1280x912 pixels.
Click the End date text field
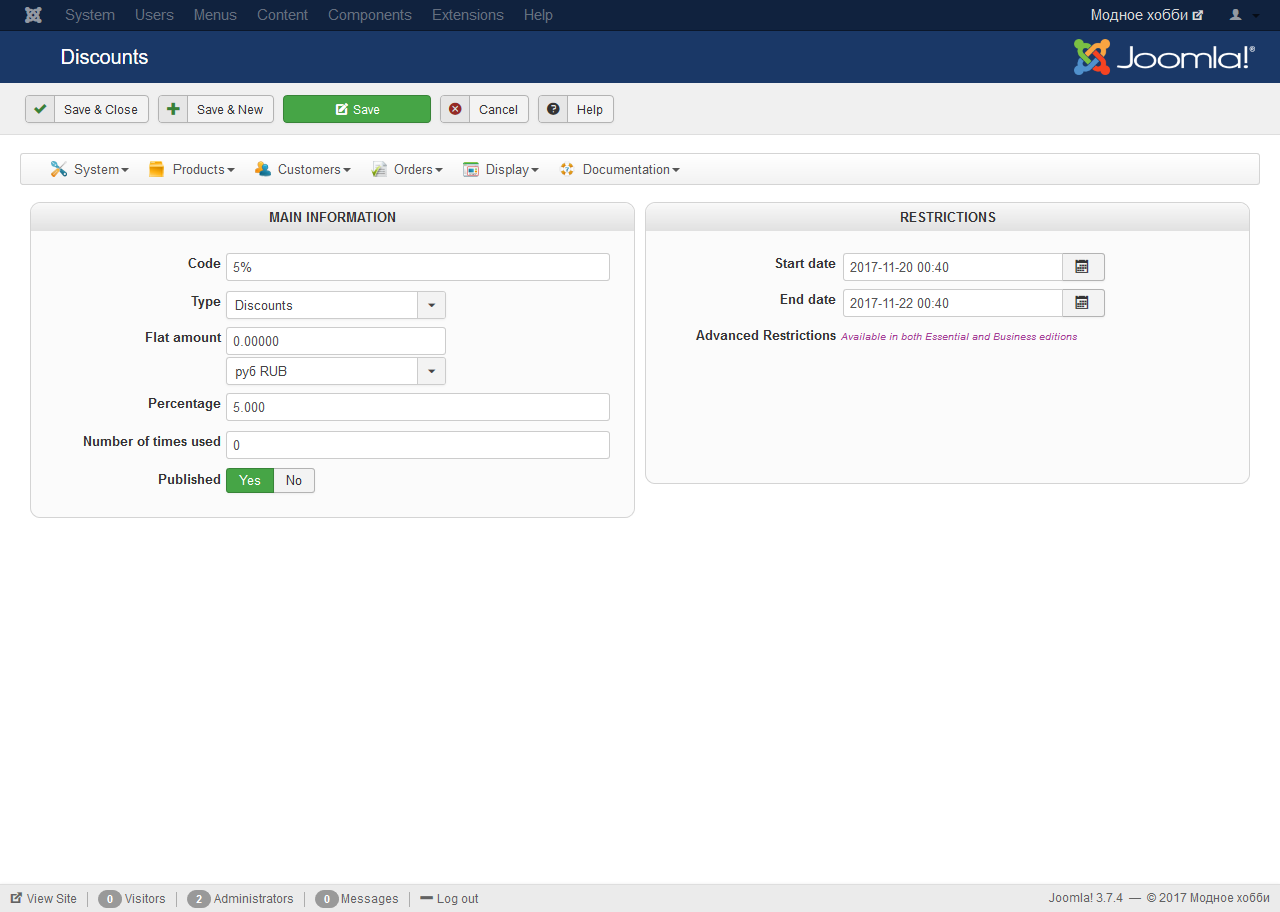953,303
